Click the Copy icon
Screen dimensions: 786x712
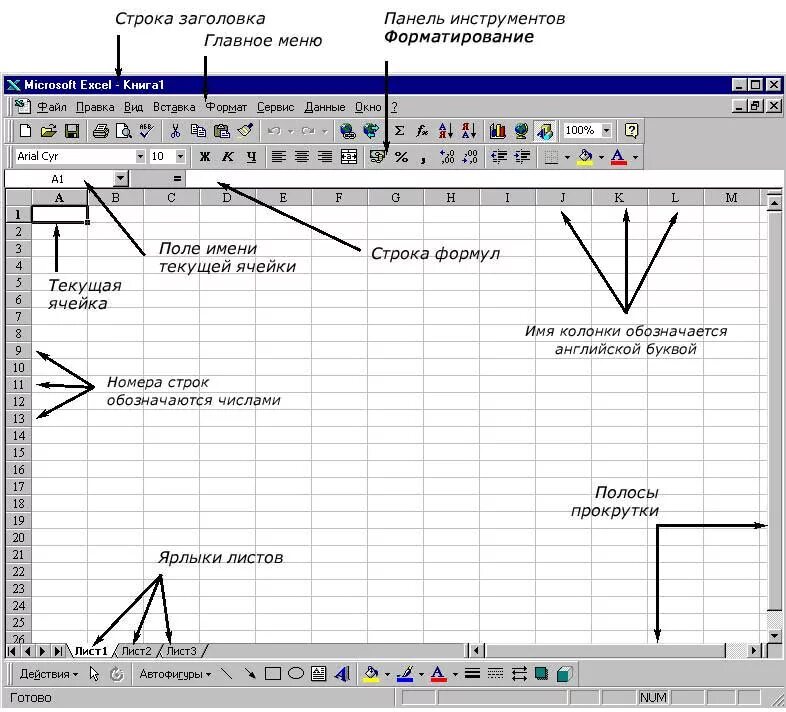[x=198, y=131]
